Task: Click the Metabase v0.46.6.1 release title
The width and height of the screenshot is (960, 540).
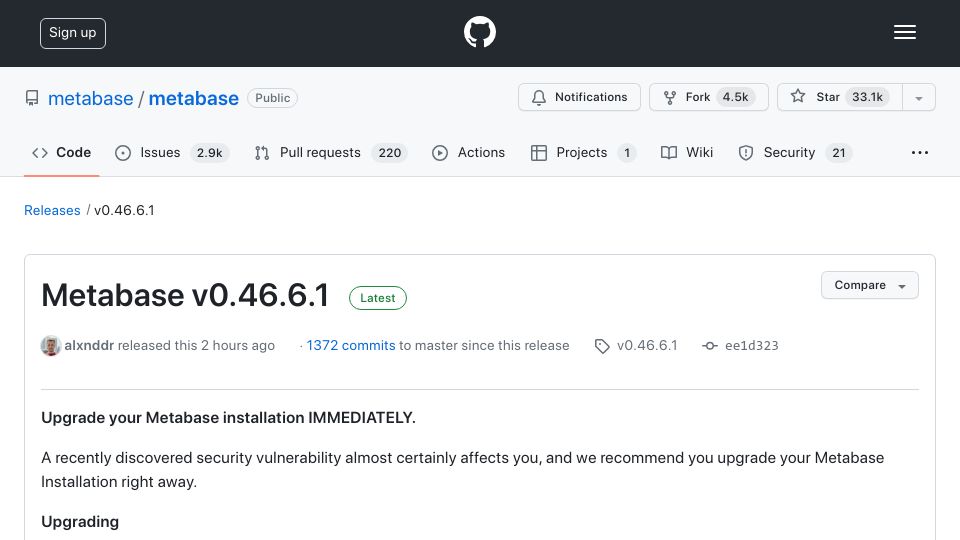Action: [x=185, y=296]
